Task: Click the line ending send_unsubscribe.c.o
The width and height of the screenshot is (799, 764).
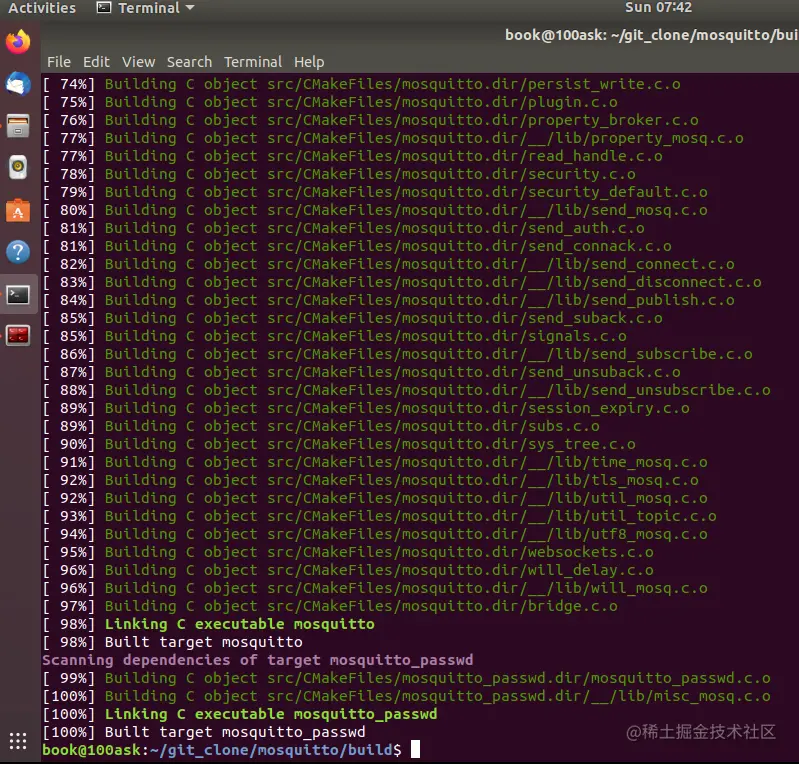Action: pyautogui.click(x=406, y=390)
